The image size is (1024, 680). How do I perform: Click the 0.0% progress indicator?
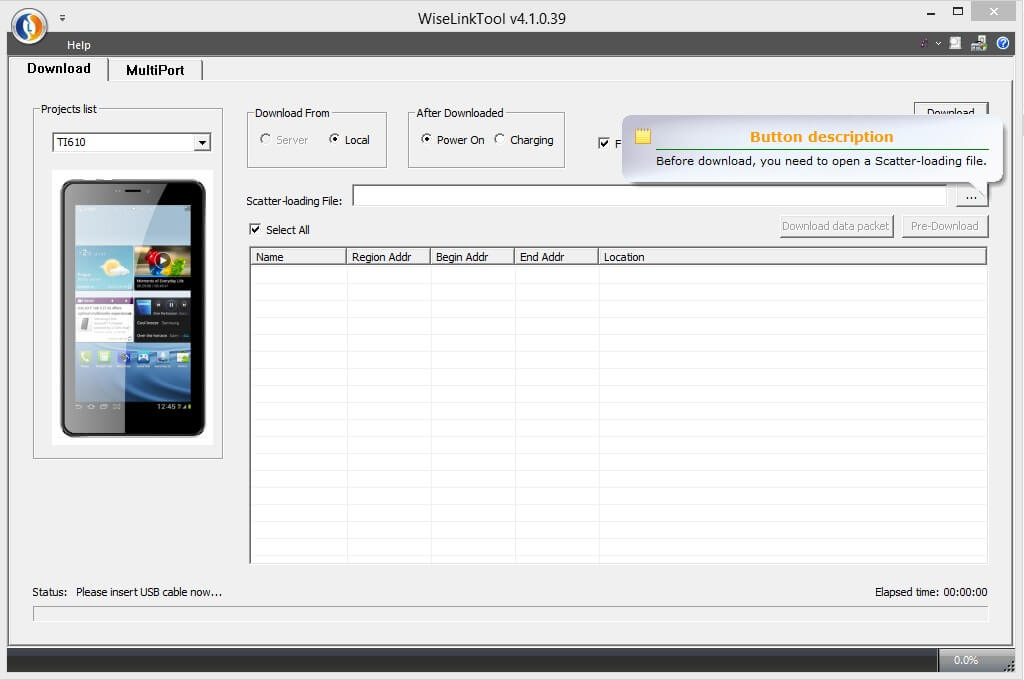[x=966, y=660]
